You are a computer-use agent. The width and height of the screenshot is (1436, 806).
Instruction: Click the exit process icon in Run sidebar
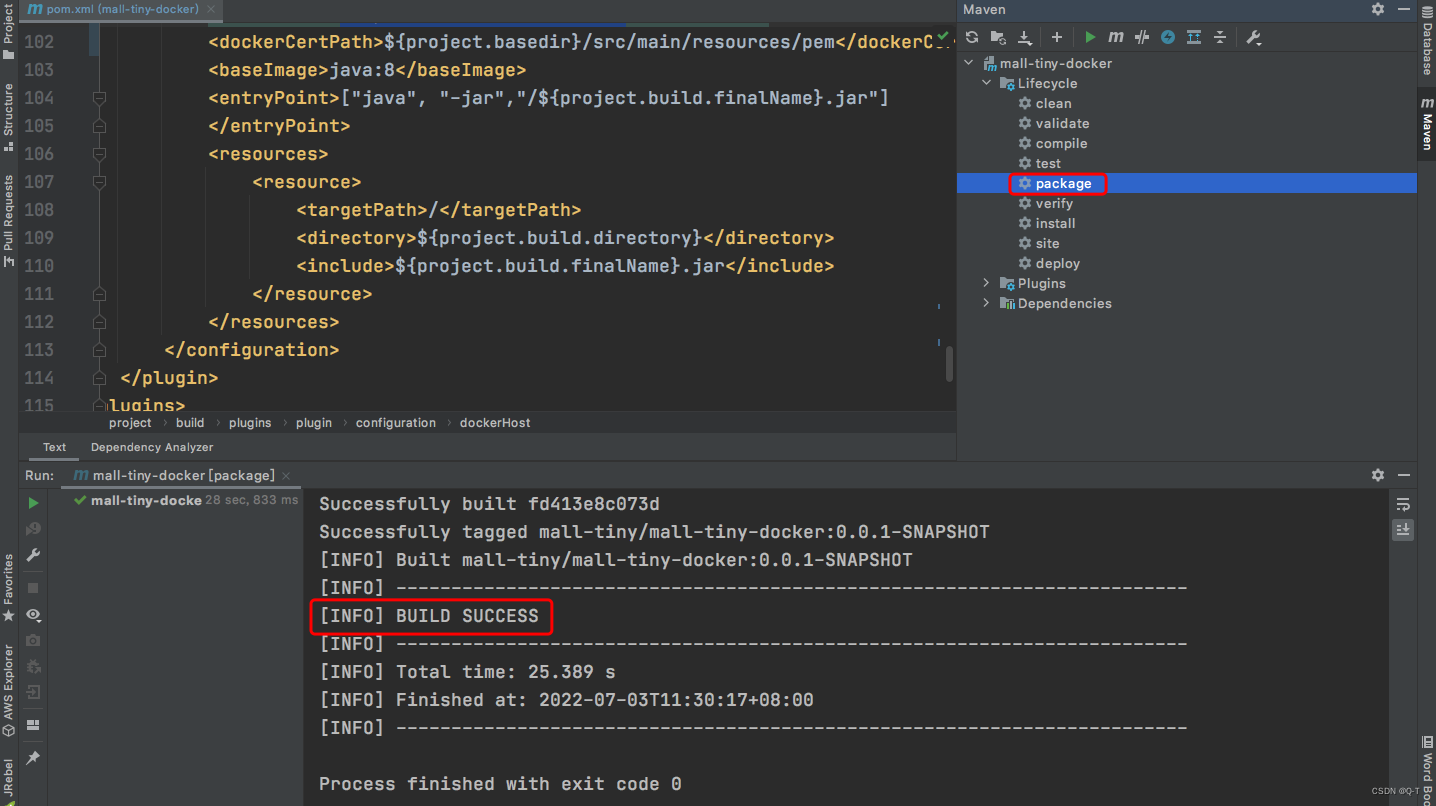(x=33, y=692)
